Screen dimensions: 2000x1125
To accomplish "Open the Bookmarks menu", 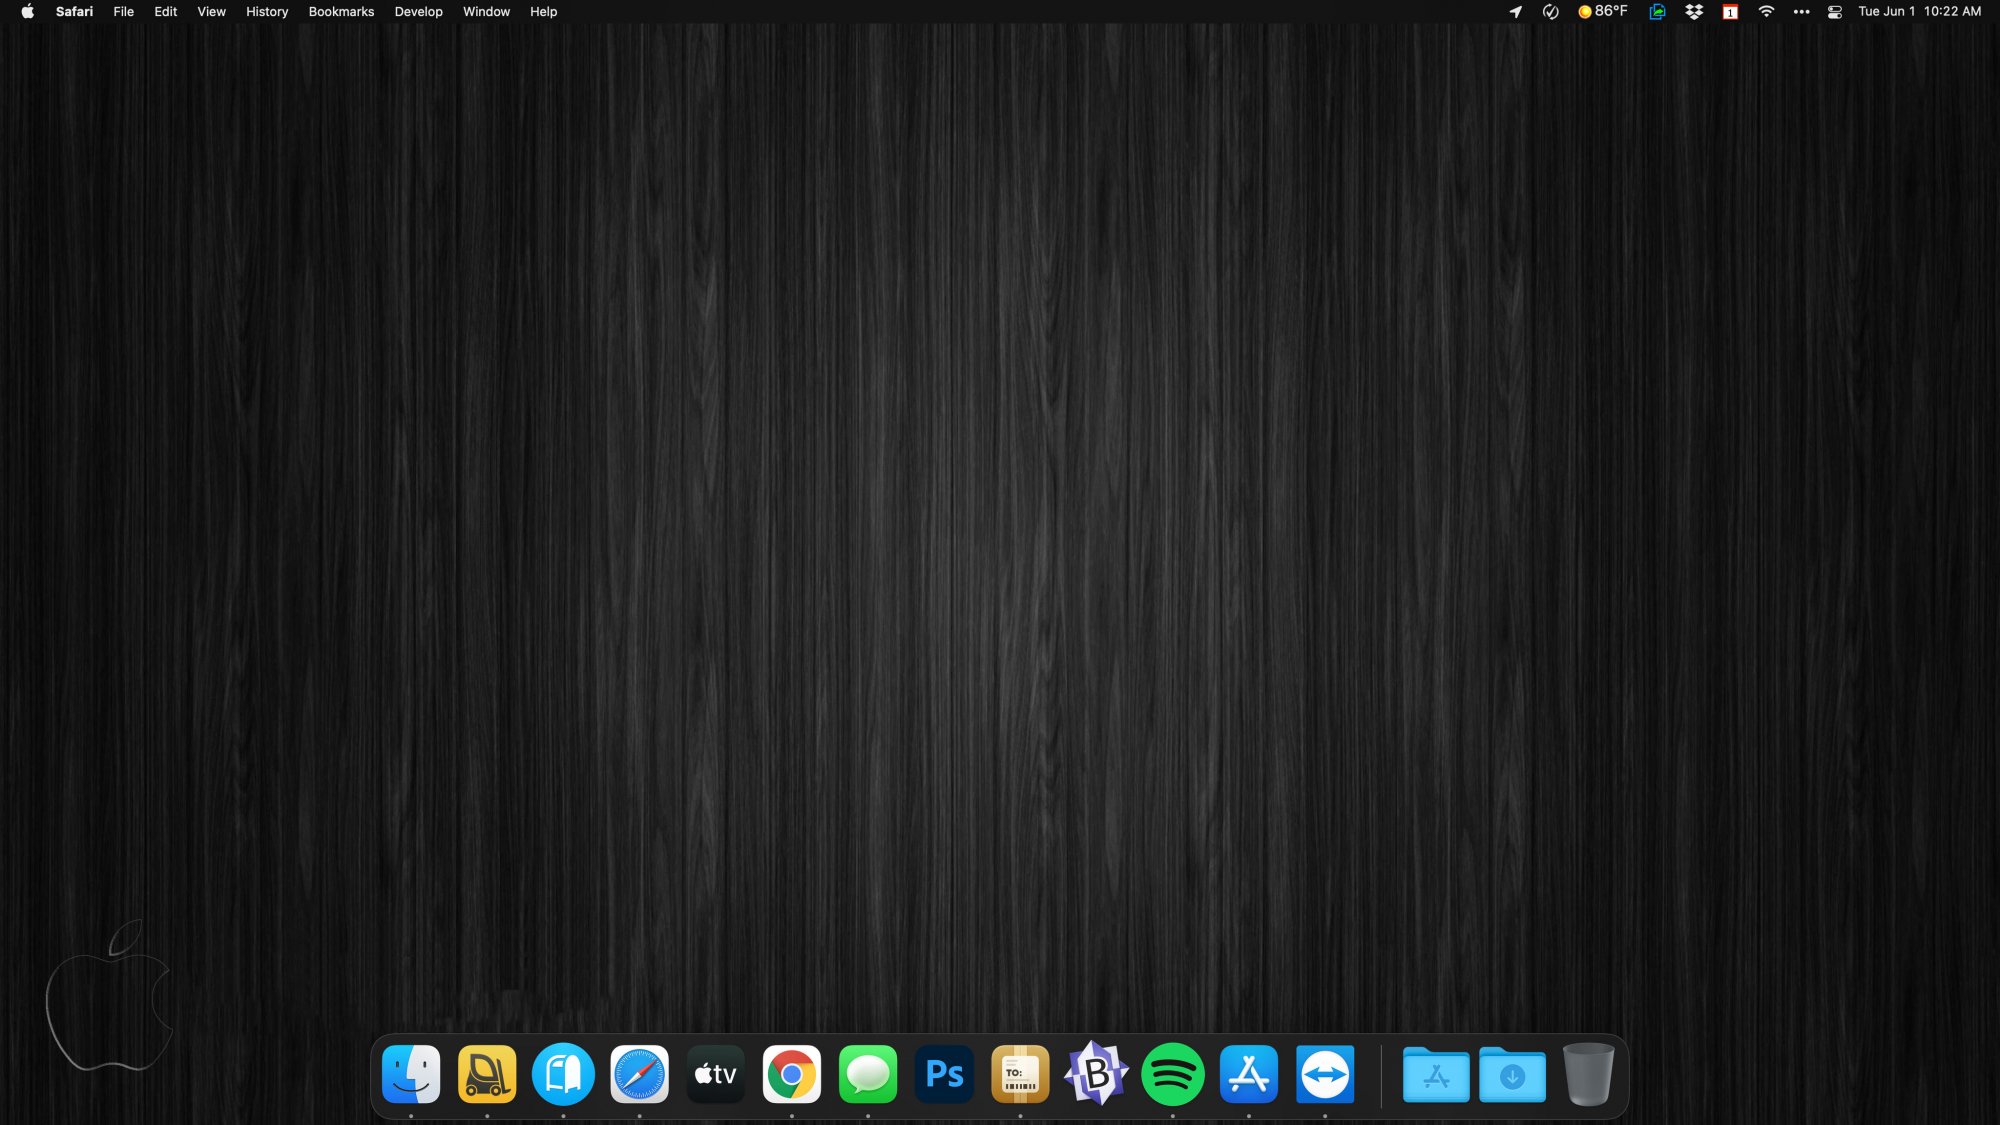I will (x=341, y=12).
